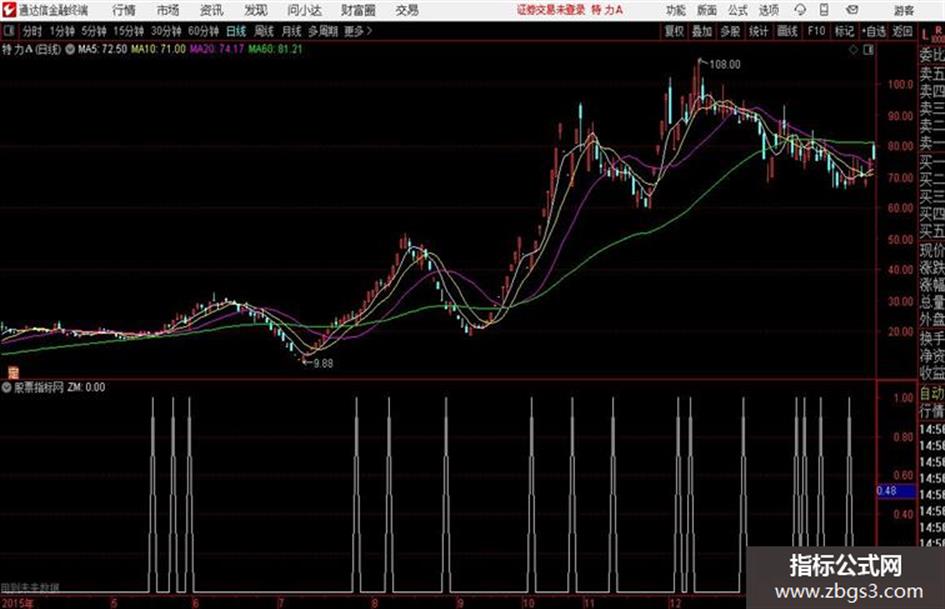Click the 标记 mark button
This screenshot has height=609, width=945.
point(844,31)
